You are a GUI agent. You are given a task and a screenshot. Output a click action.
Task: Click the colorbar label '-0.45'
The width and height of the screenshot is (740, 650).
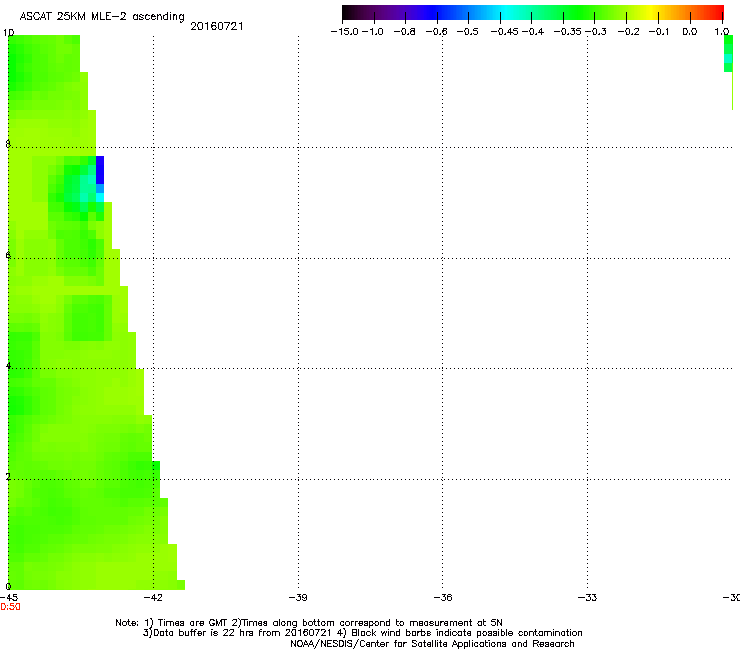pyautogui.click(x=505, y=32)
